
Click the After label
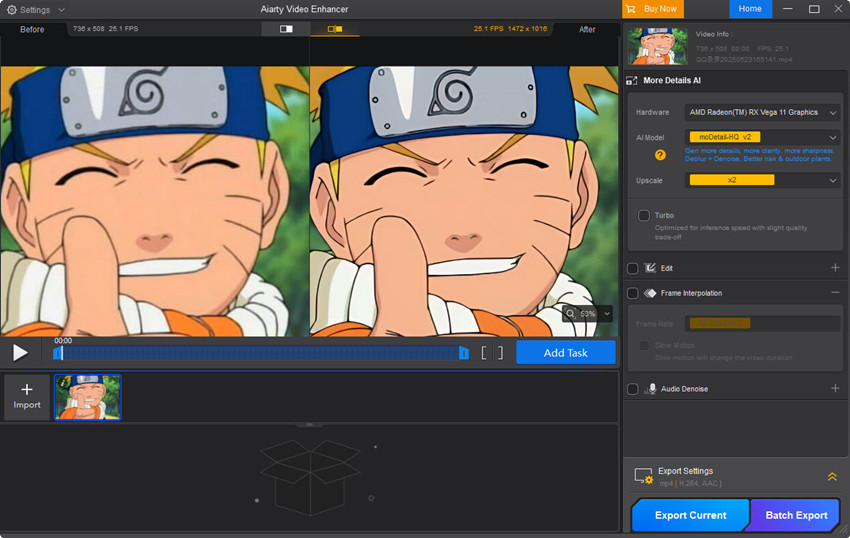pyautogui.click(x=587, y=29)
